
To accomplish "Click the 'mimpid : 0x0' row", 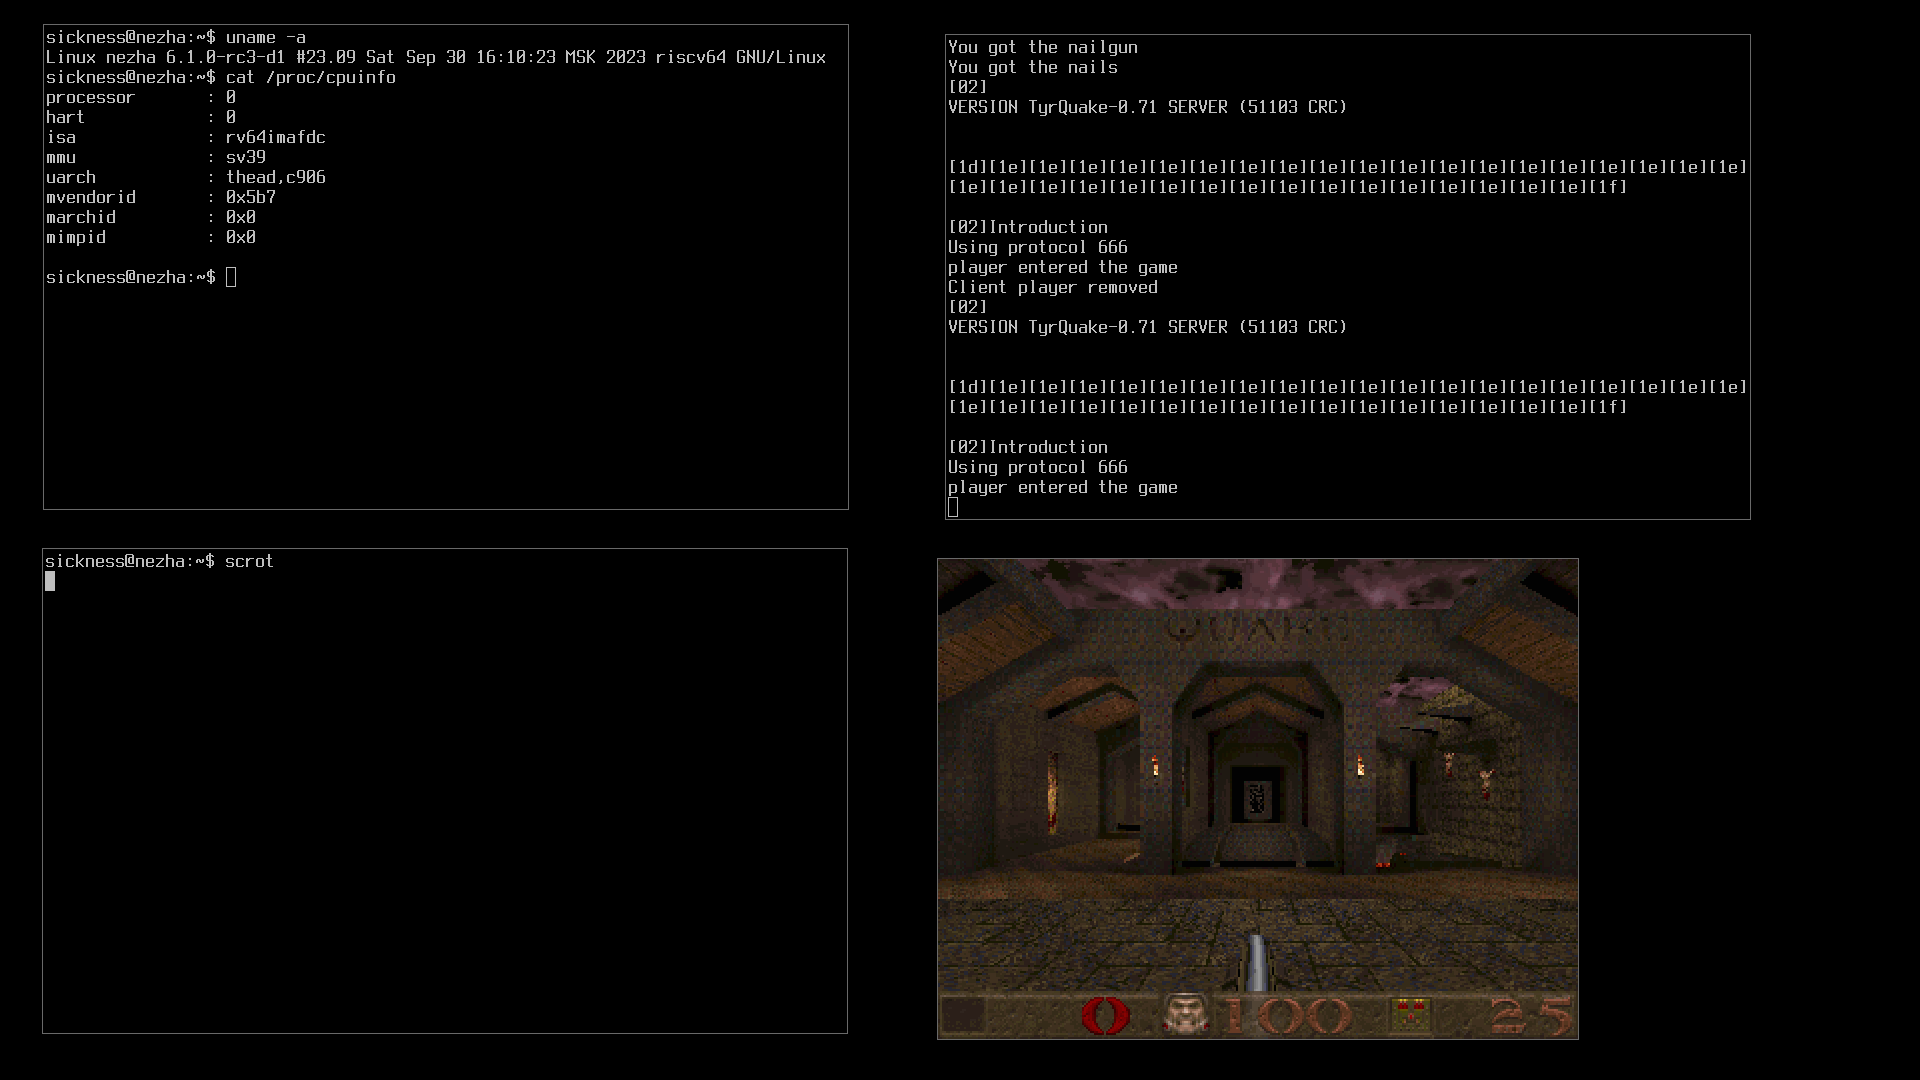I will tap(151, 237).
